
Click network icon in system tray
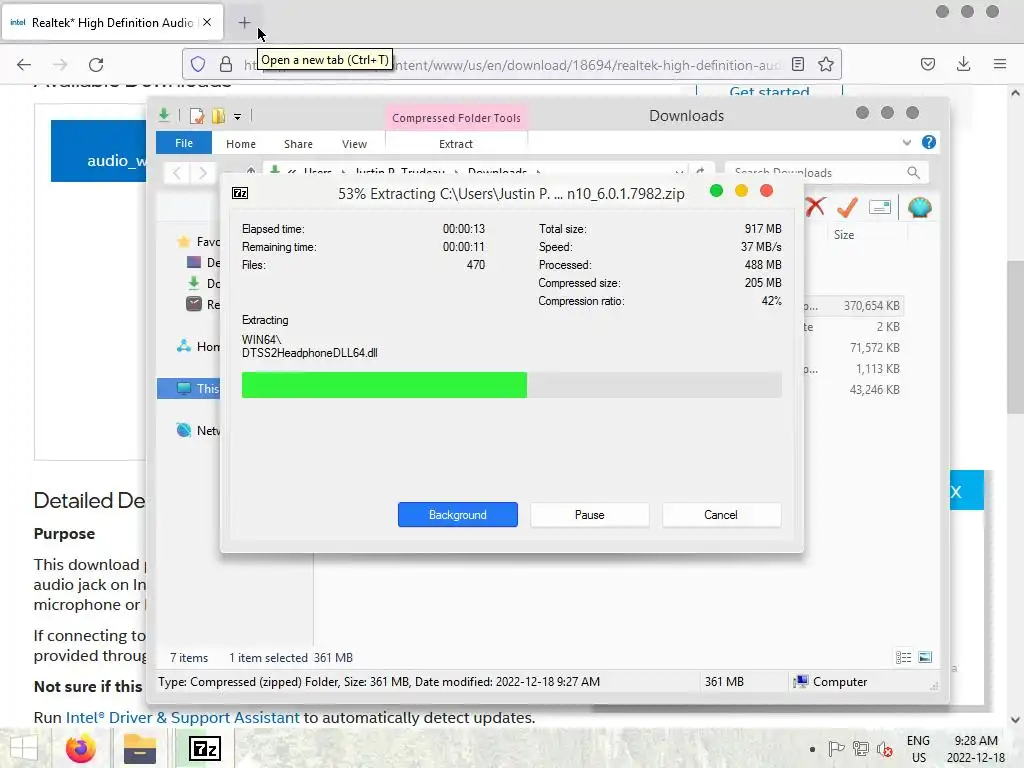[861, 749]
